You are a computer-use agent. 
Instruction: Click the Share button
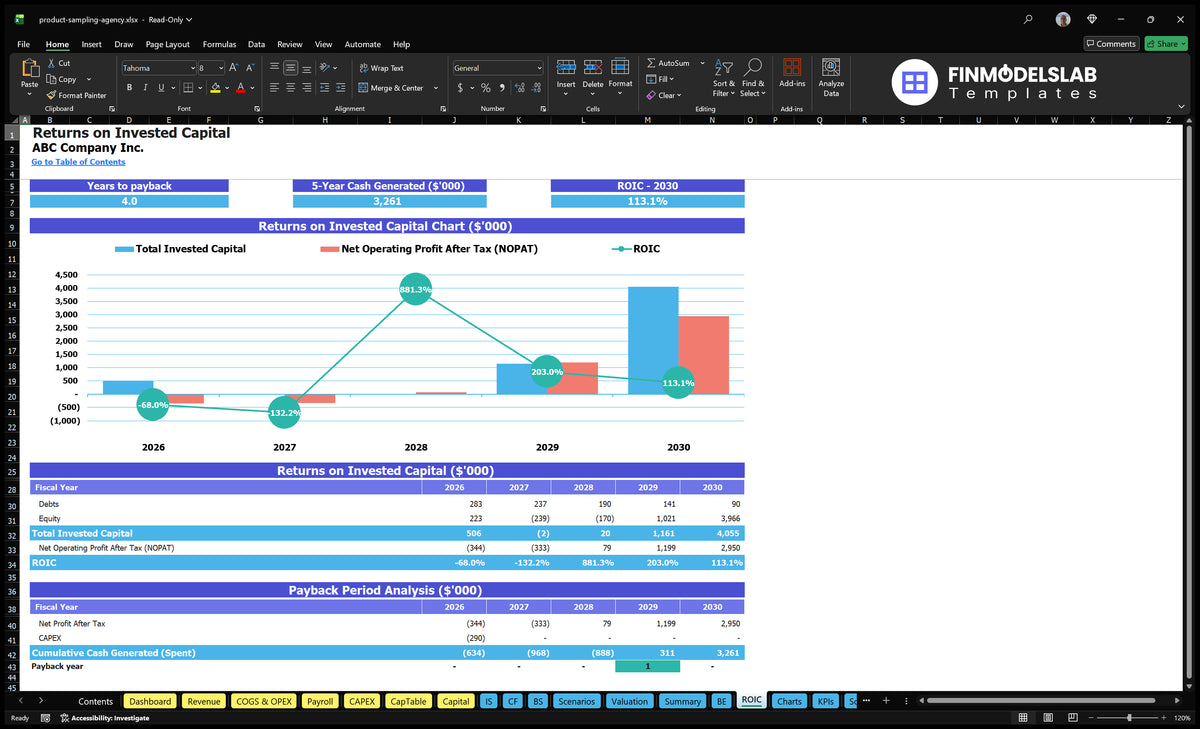pos(1165,44)
